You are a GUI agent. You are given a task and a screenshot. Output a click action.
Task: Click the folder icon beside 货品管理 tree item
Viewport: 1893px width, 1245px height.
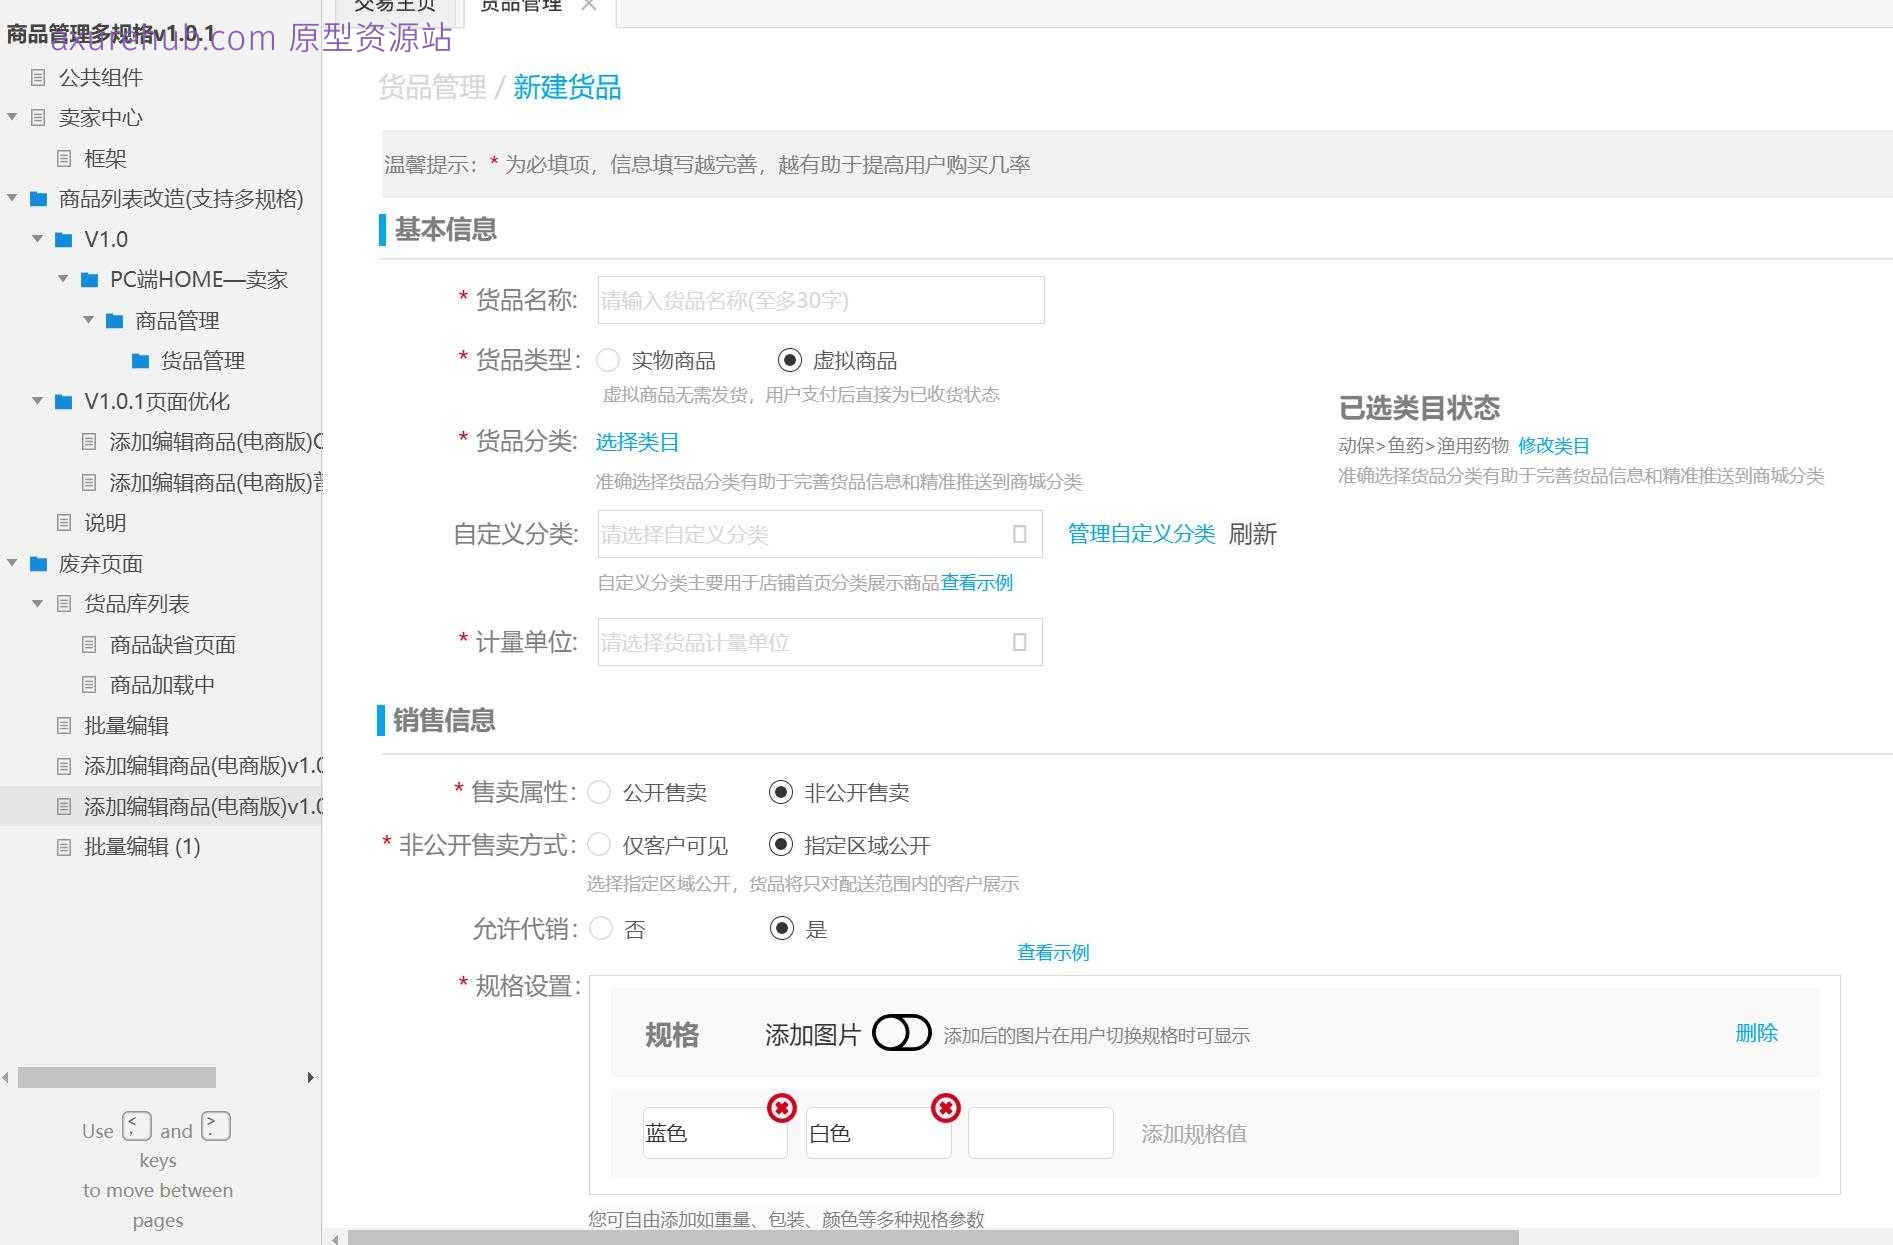tap(138, 360)
